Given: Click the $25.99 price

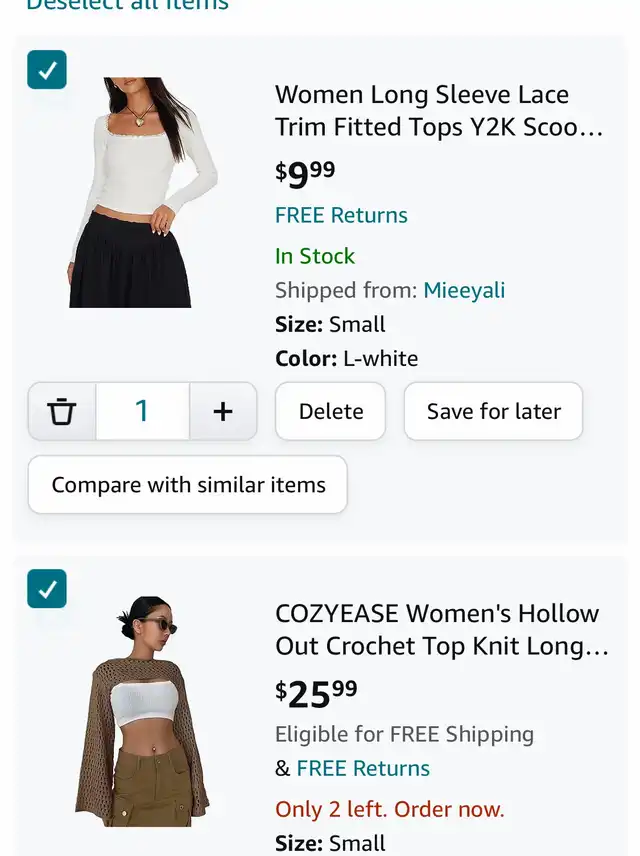Looking at the screenshot, I should tap(316, 692).
